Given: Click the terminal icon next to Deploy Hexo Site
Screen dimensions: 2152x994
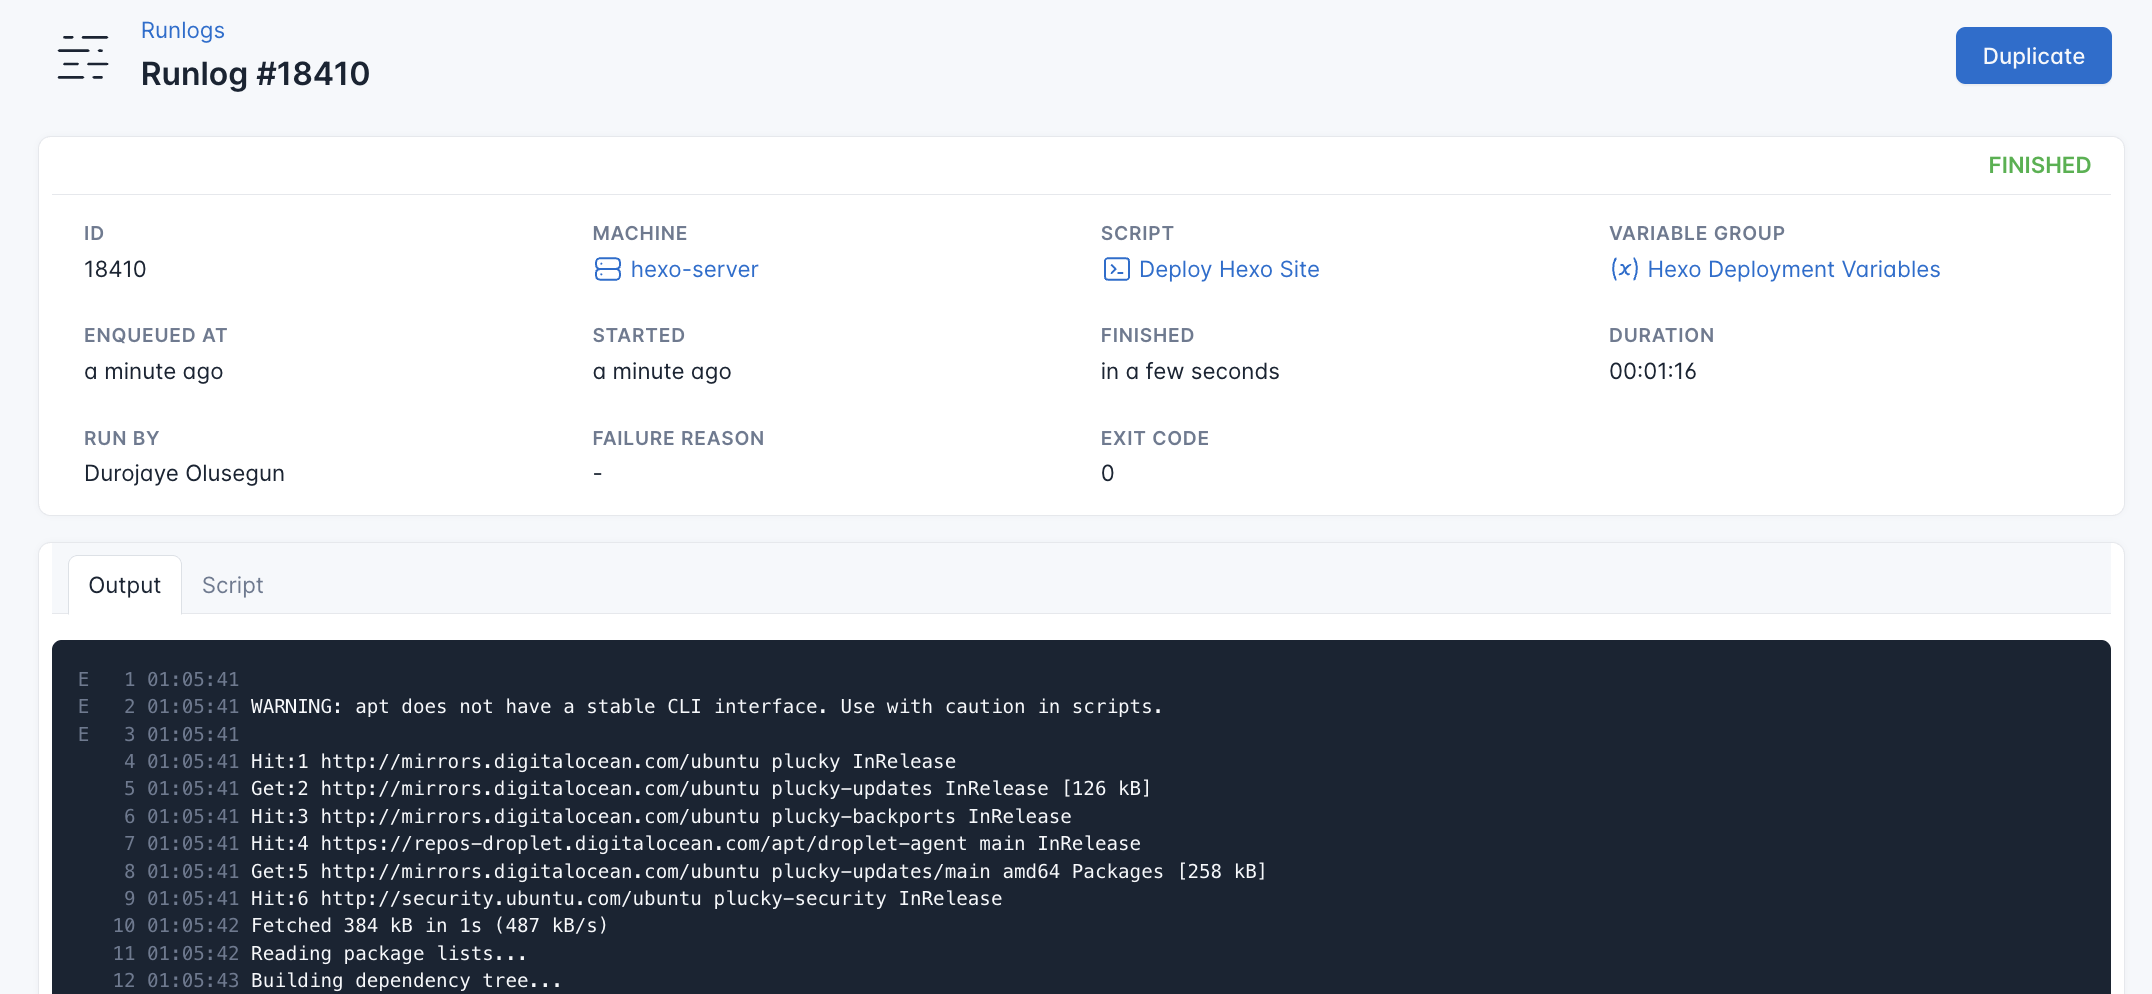Looking at the screenshot, I should coord(1115,269).
